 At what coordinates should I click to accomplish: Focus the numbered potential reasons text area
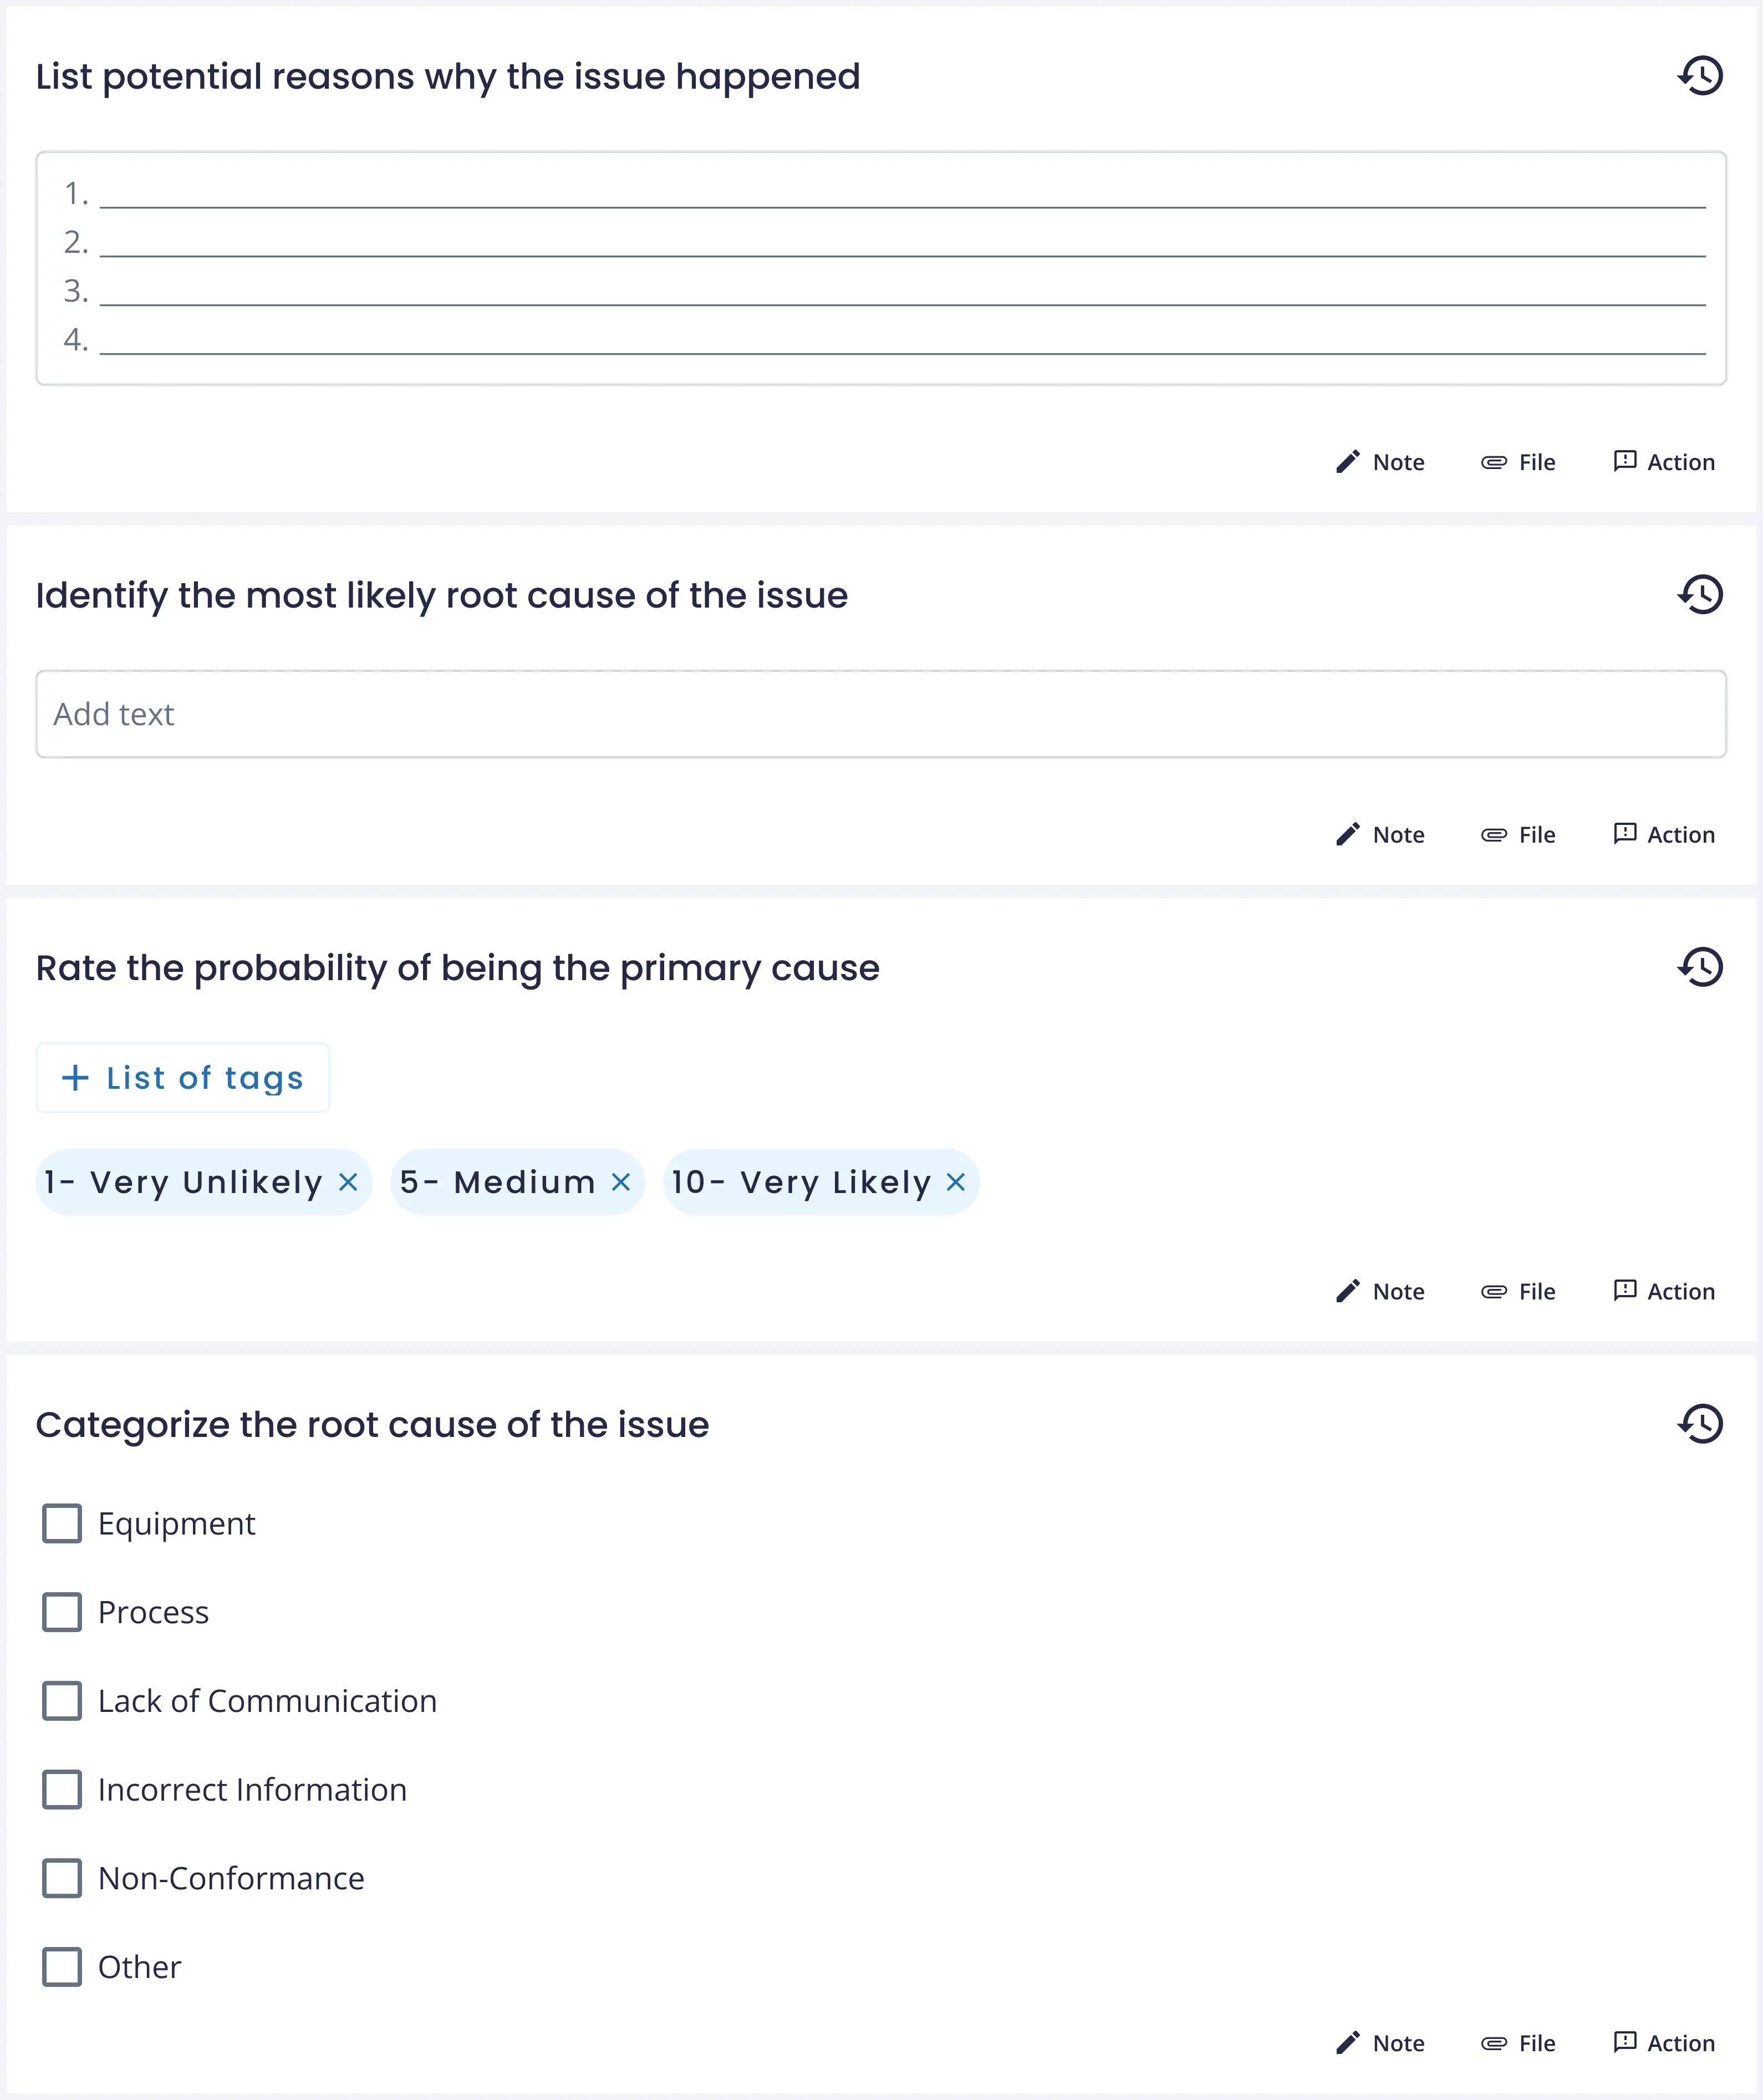[880, 268]
